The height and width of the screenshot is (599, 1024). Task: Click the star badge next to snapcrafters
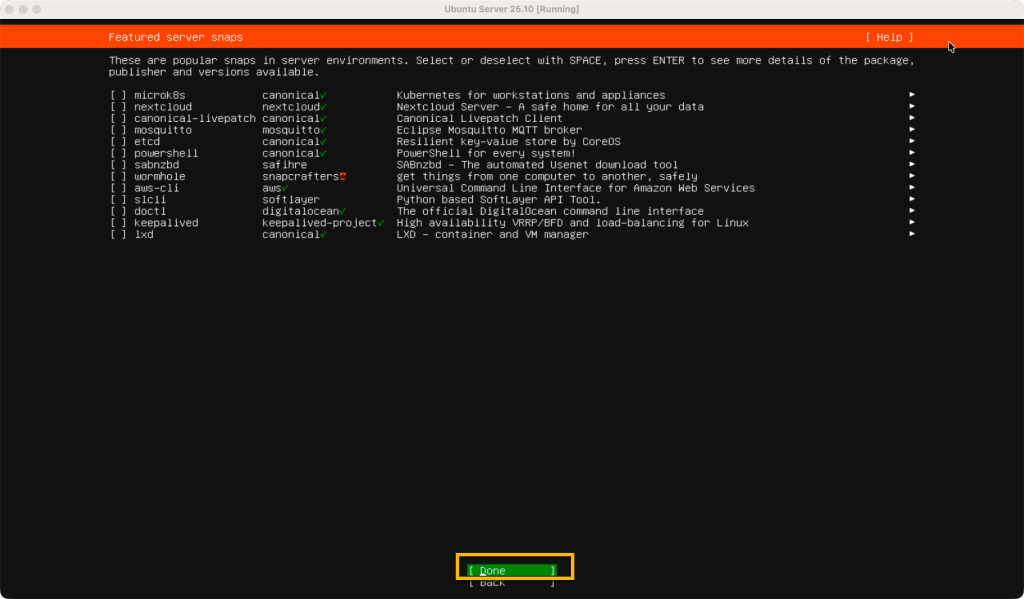[x=342, y=177]
